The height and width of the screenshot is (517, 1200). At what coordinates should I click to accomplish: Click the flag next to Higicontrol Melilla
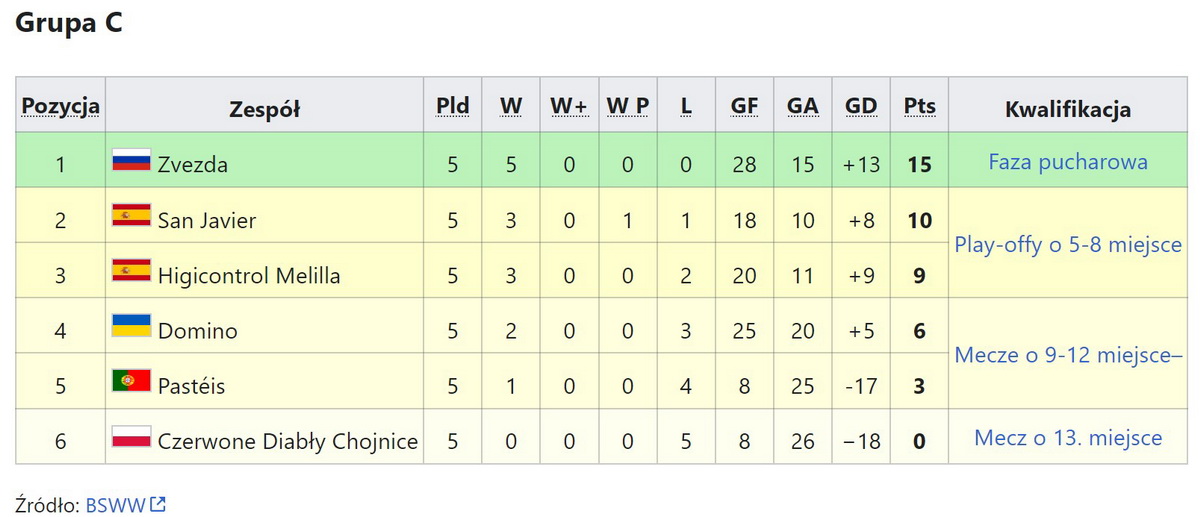click(131, 270)
